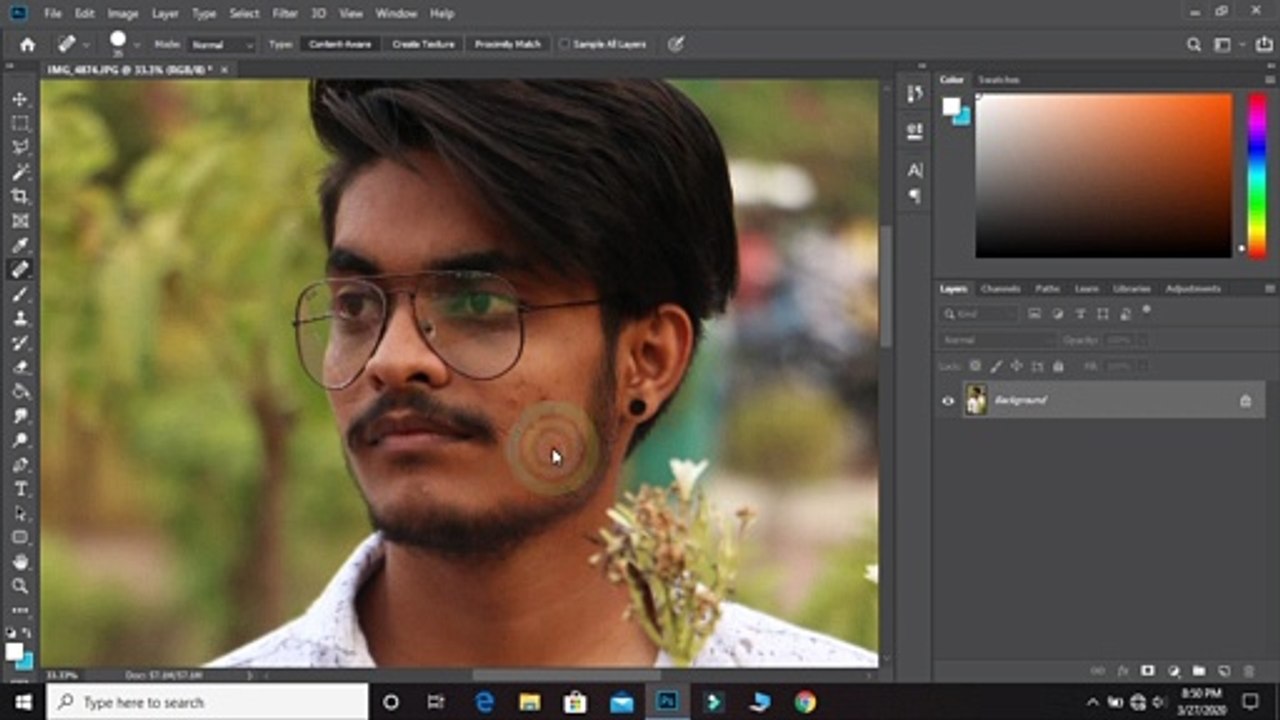This screenshot has height=720, width=1280.
Task: Choose the Eyedropper tool
Action: 20,245
